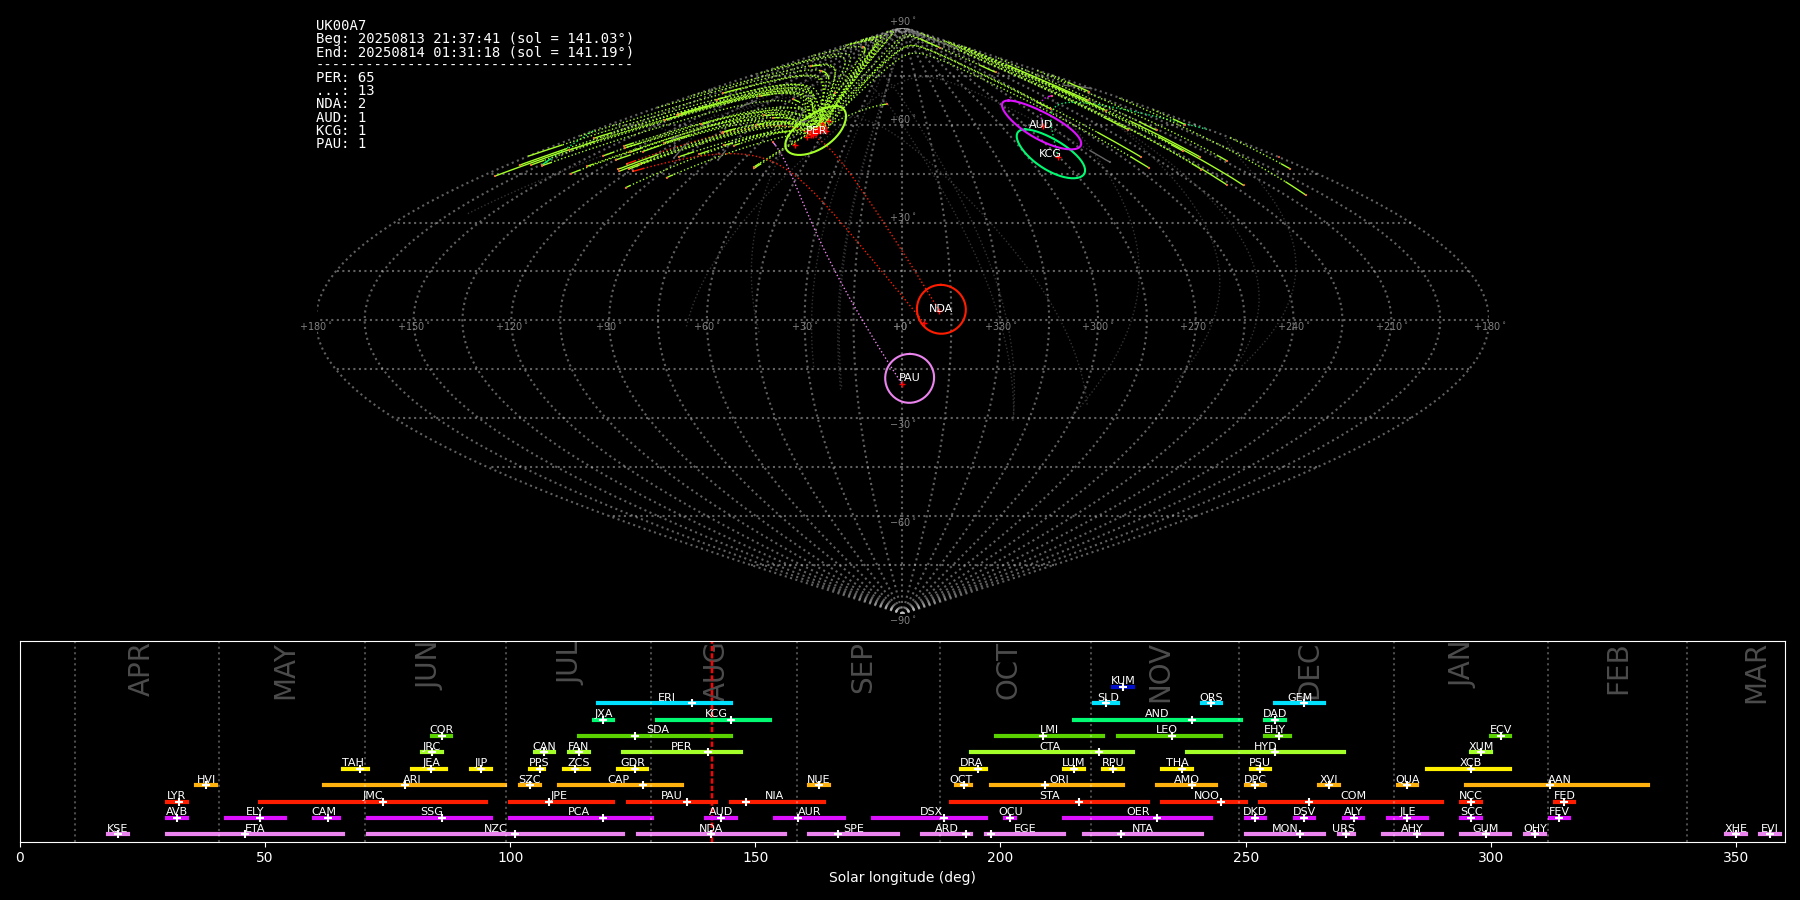Click the 300 tick on the solar longitude axis
The width and height of the screenshot is (1800, 900).
(x=1490, y=857)
